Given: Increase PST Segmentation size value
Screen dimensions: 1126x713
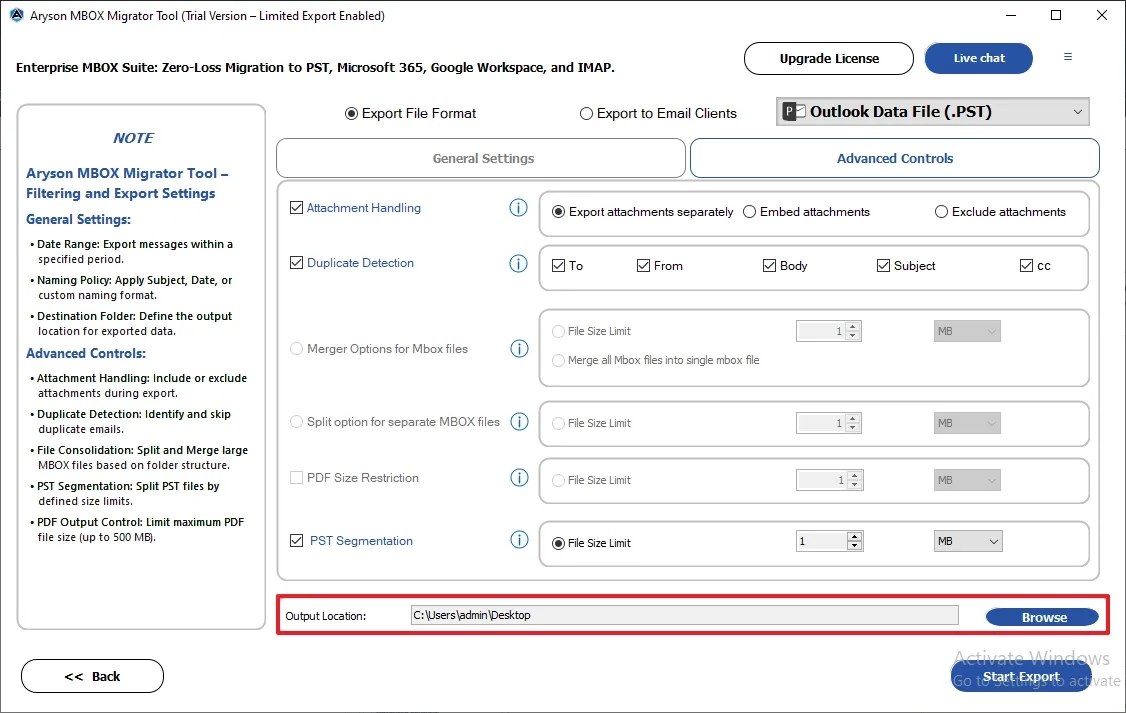Looking at the screenshot, I should [854, 536].
